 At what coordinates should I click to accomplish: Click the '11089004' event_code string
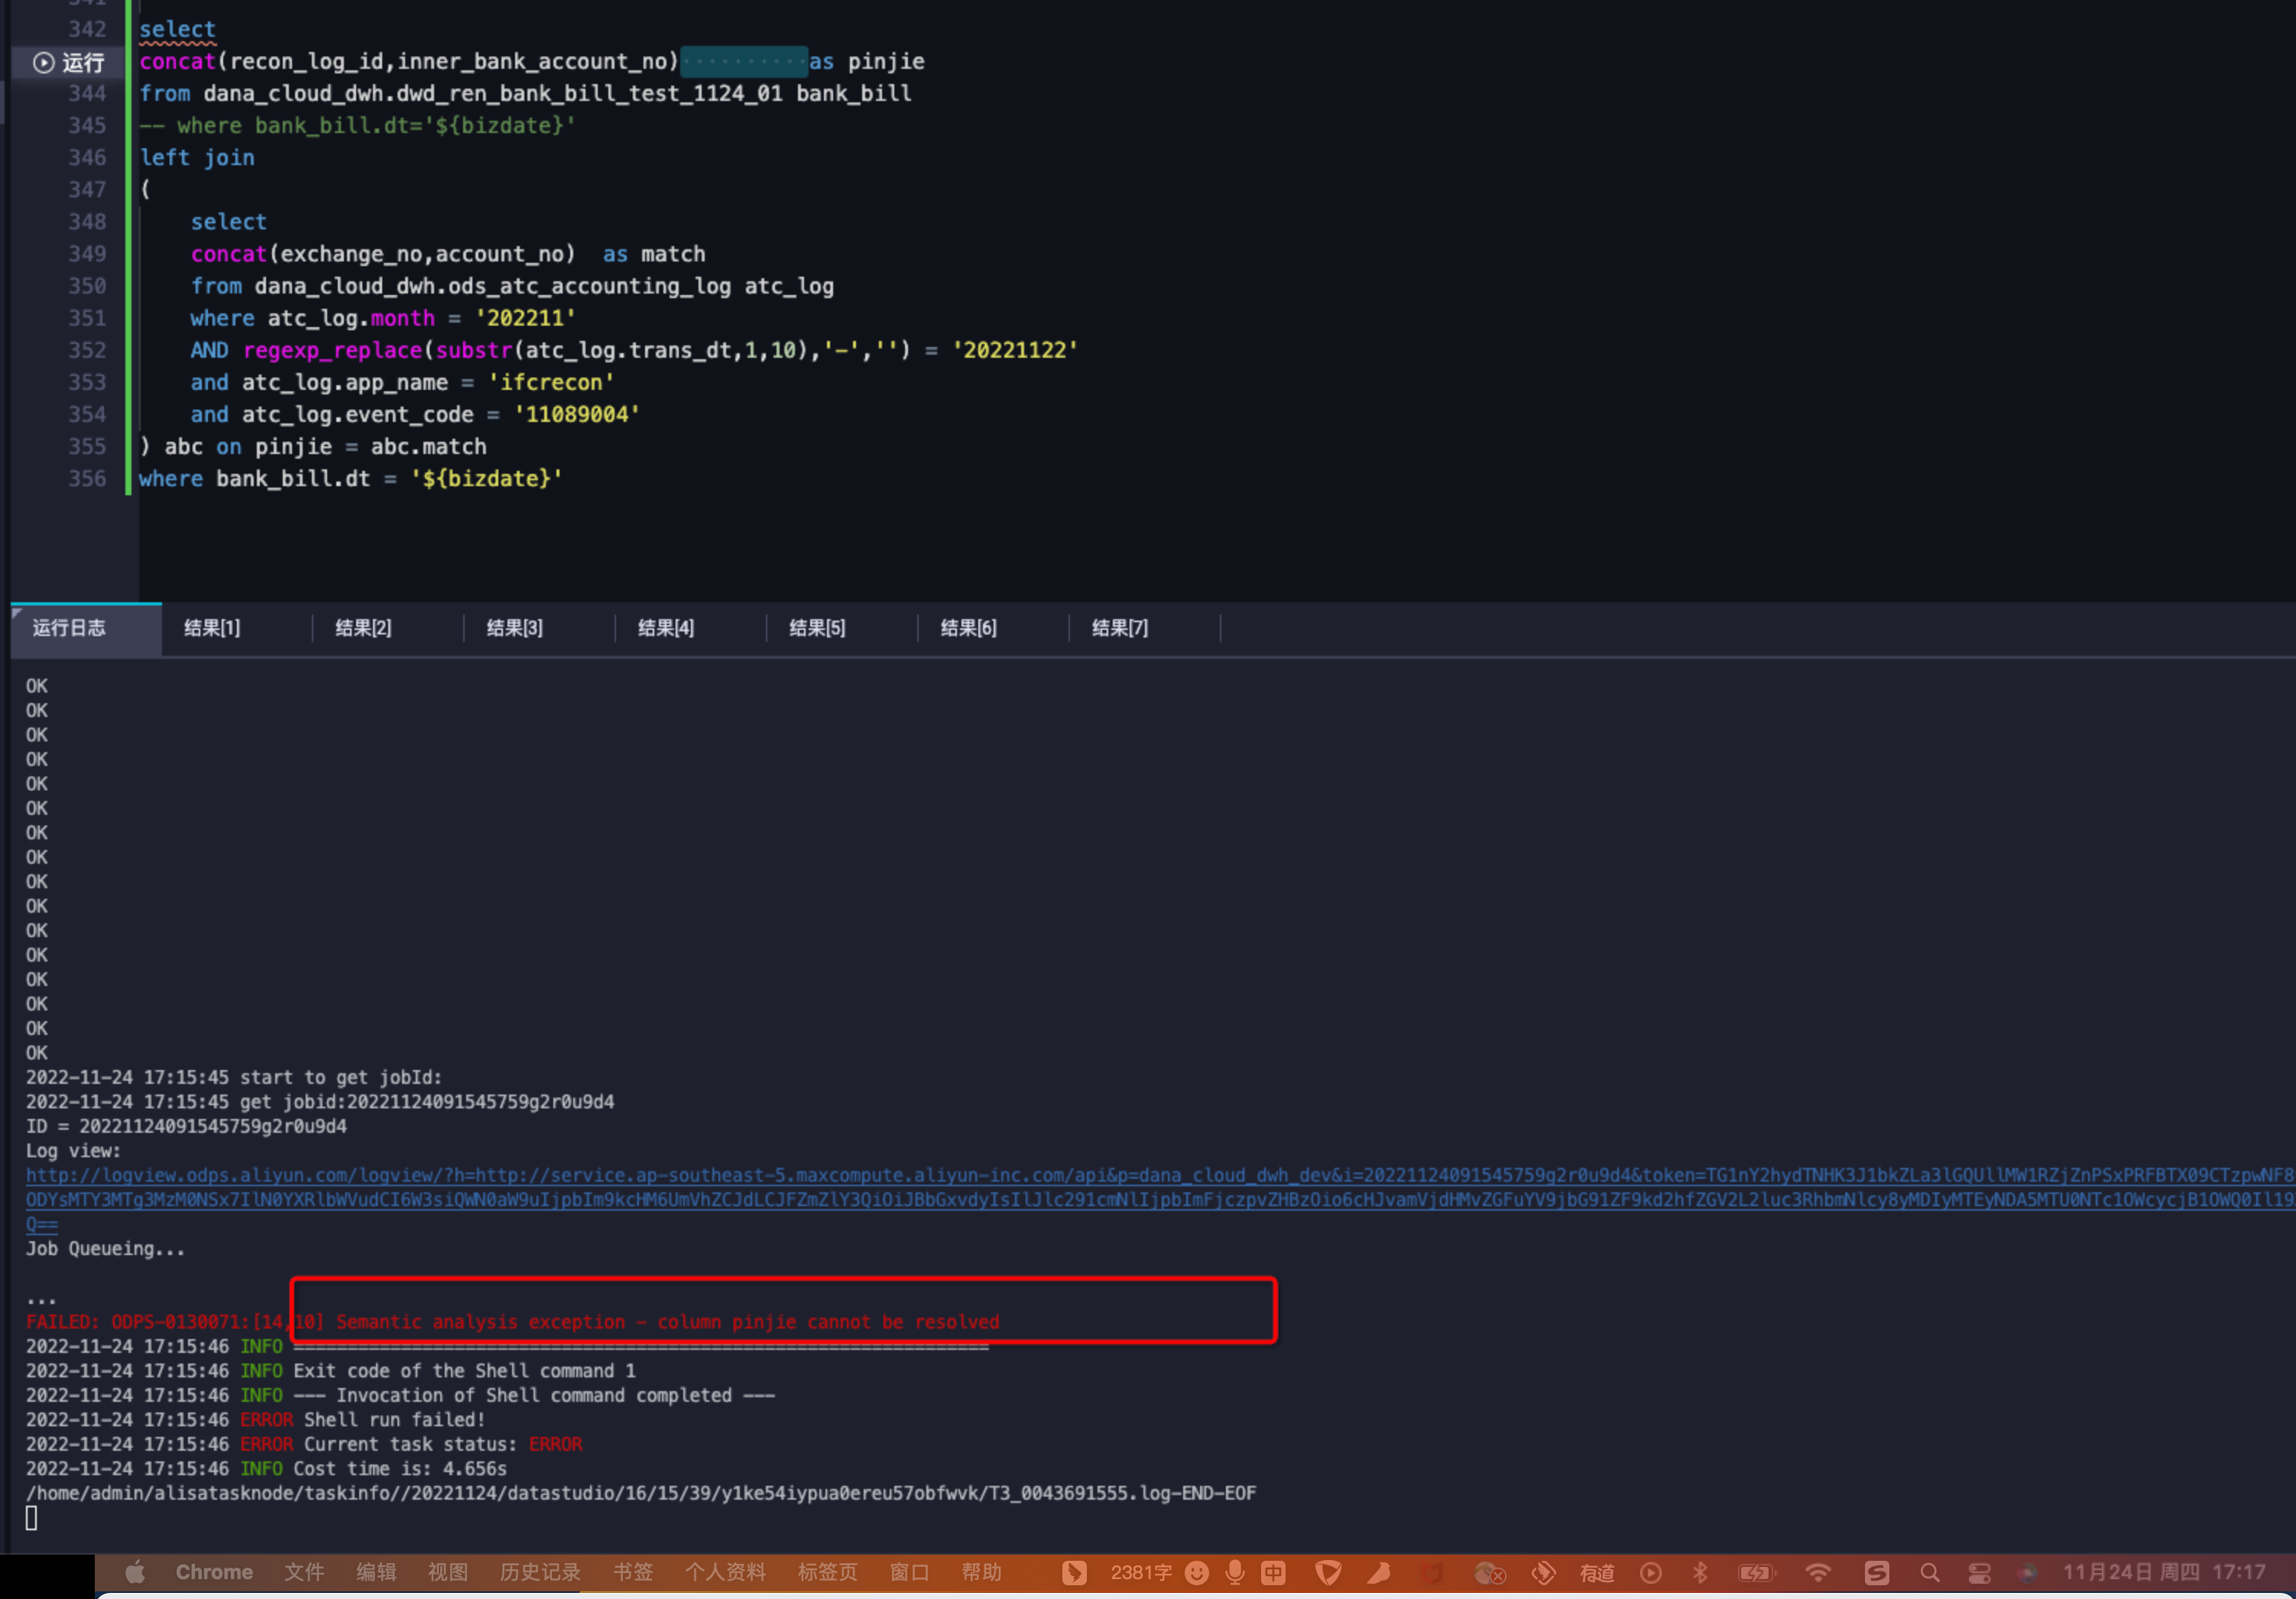coord(577,414)
